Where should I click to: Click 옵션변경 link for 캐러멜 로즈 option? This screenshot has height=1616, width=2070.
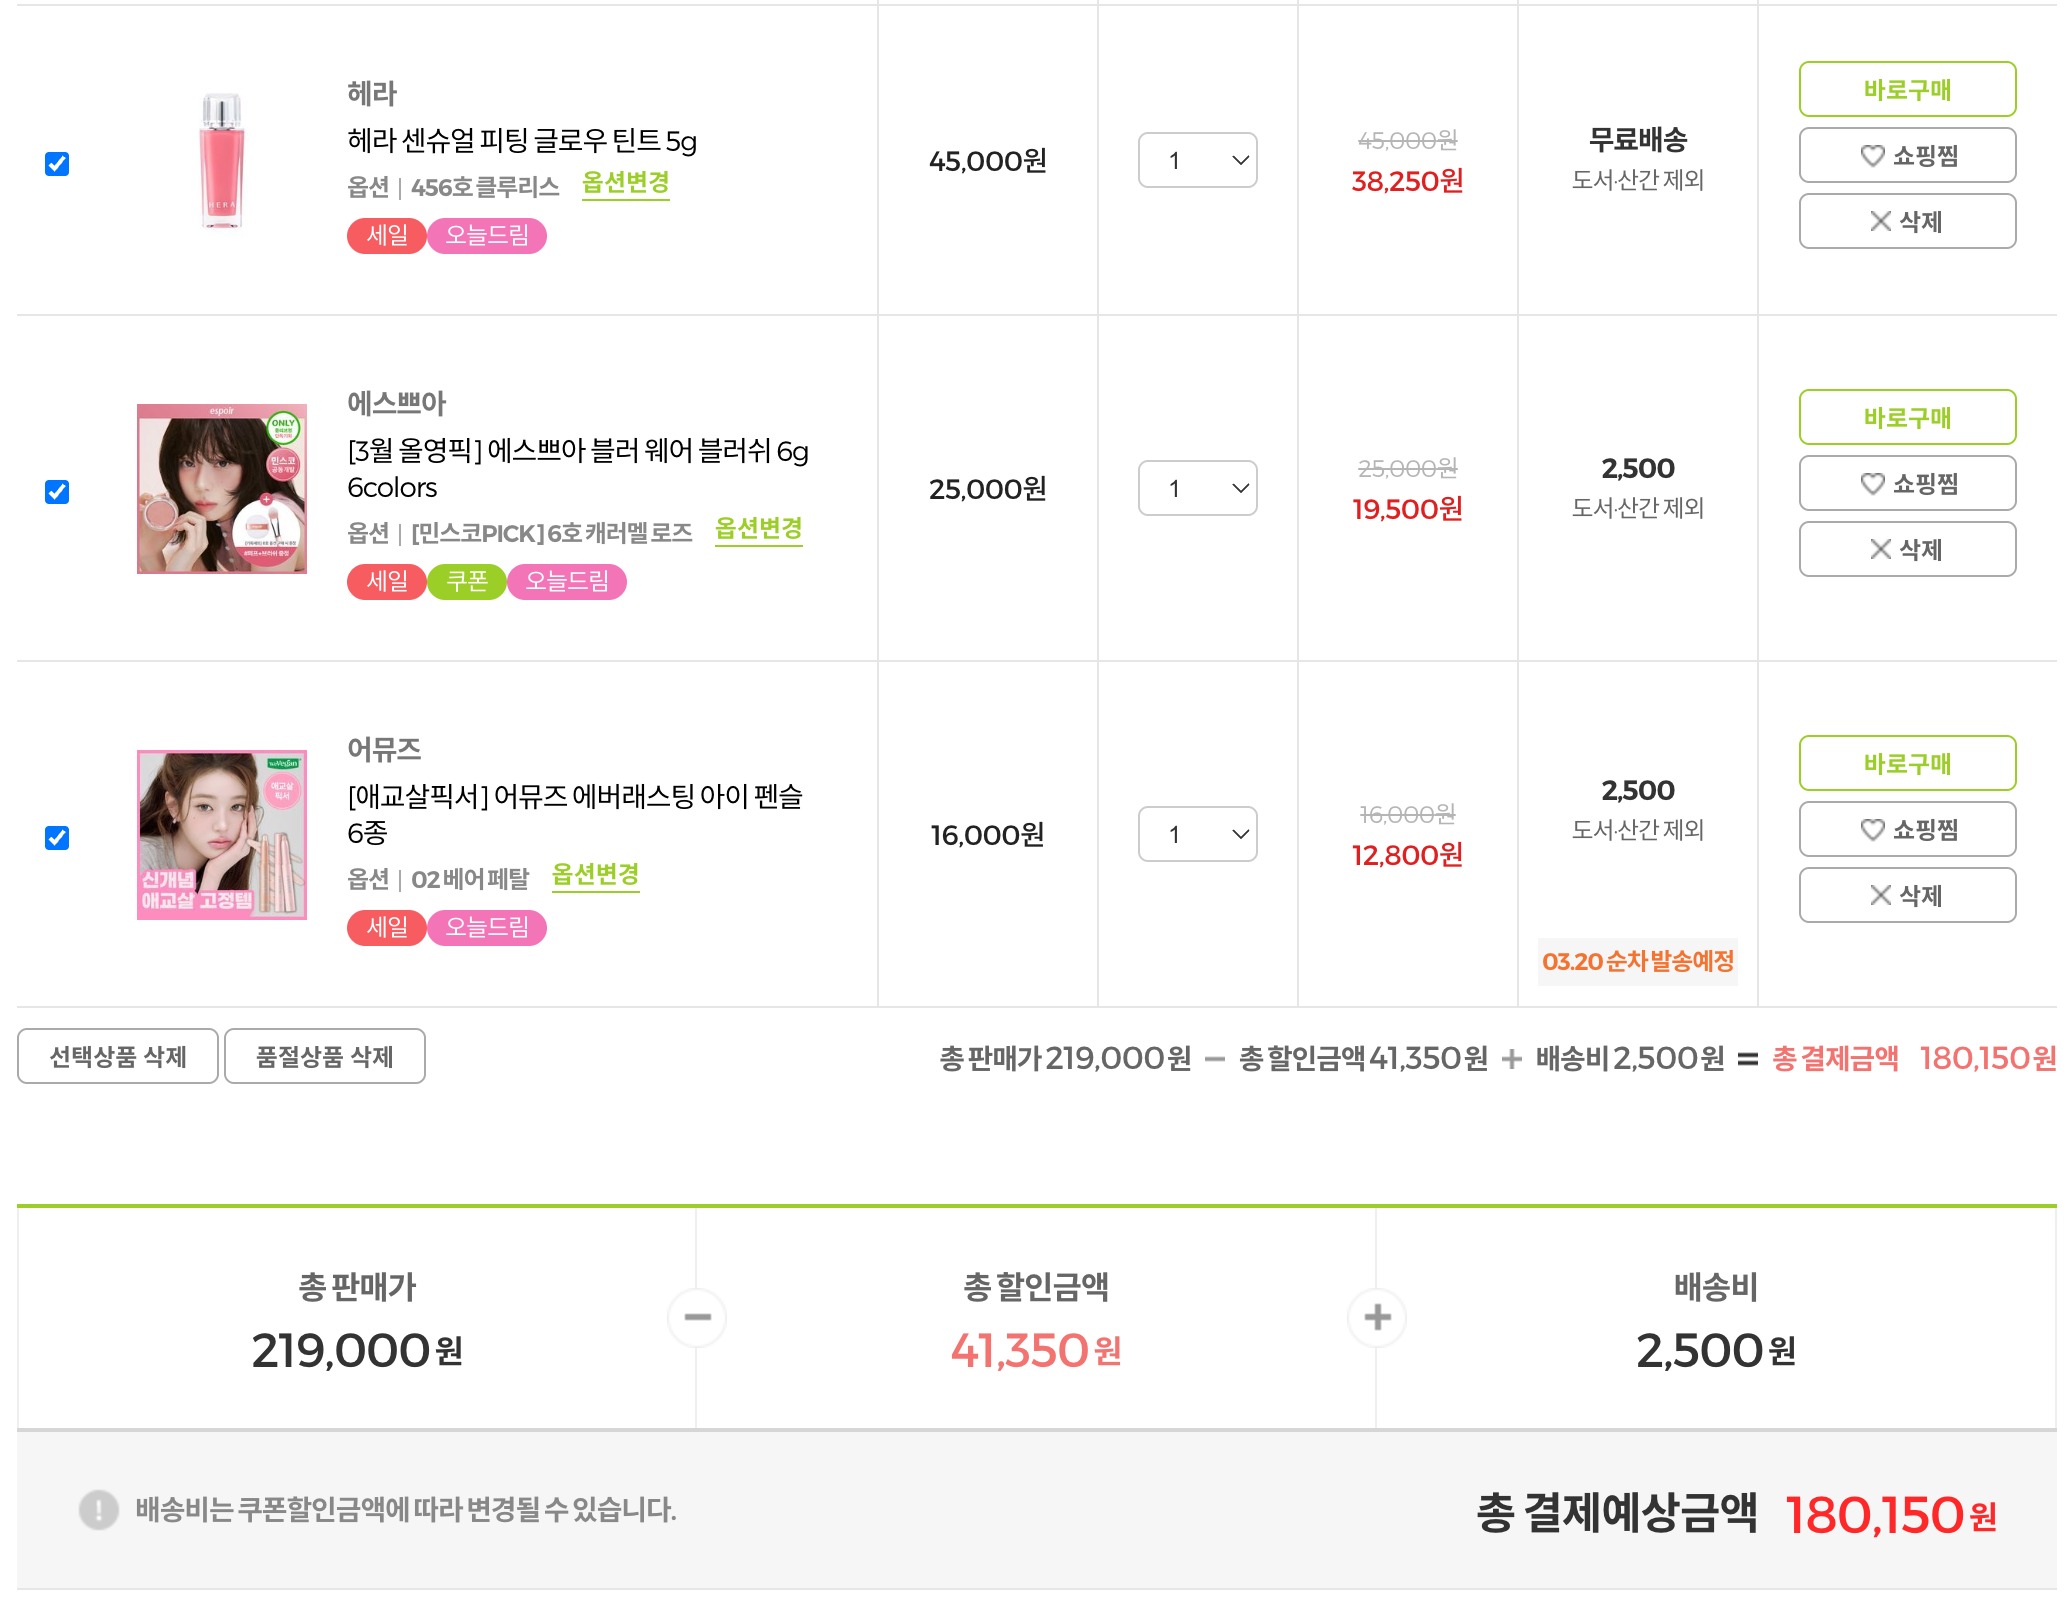(758, 529)
